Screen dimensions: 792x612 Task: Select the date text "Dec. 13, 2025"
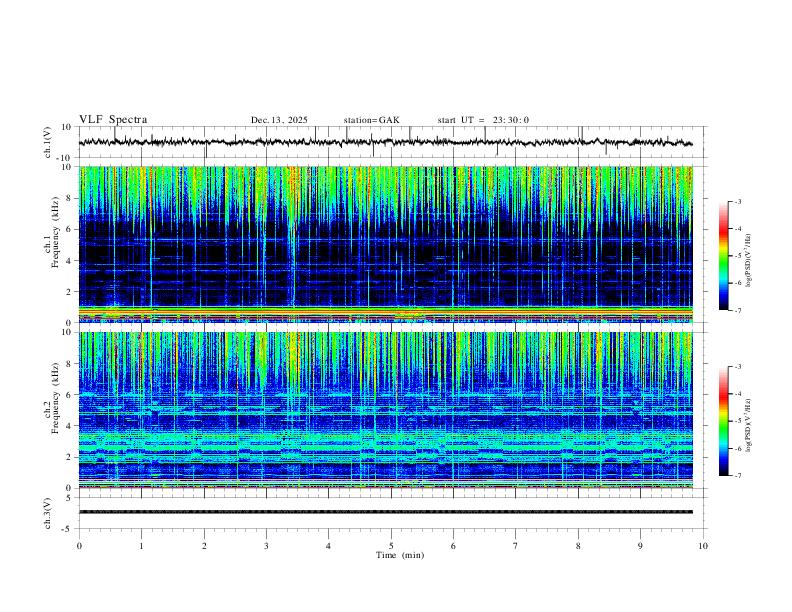[x=279, y=120]
